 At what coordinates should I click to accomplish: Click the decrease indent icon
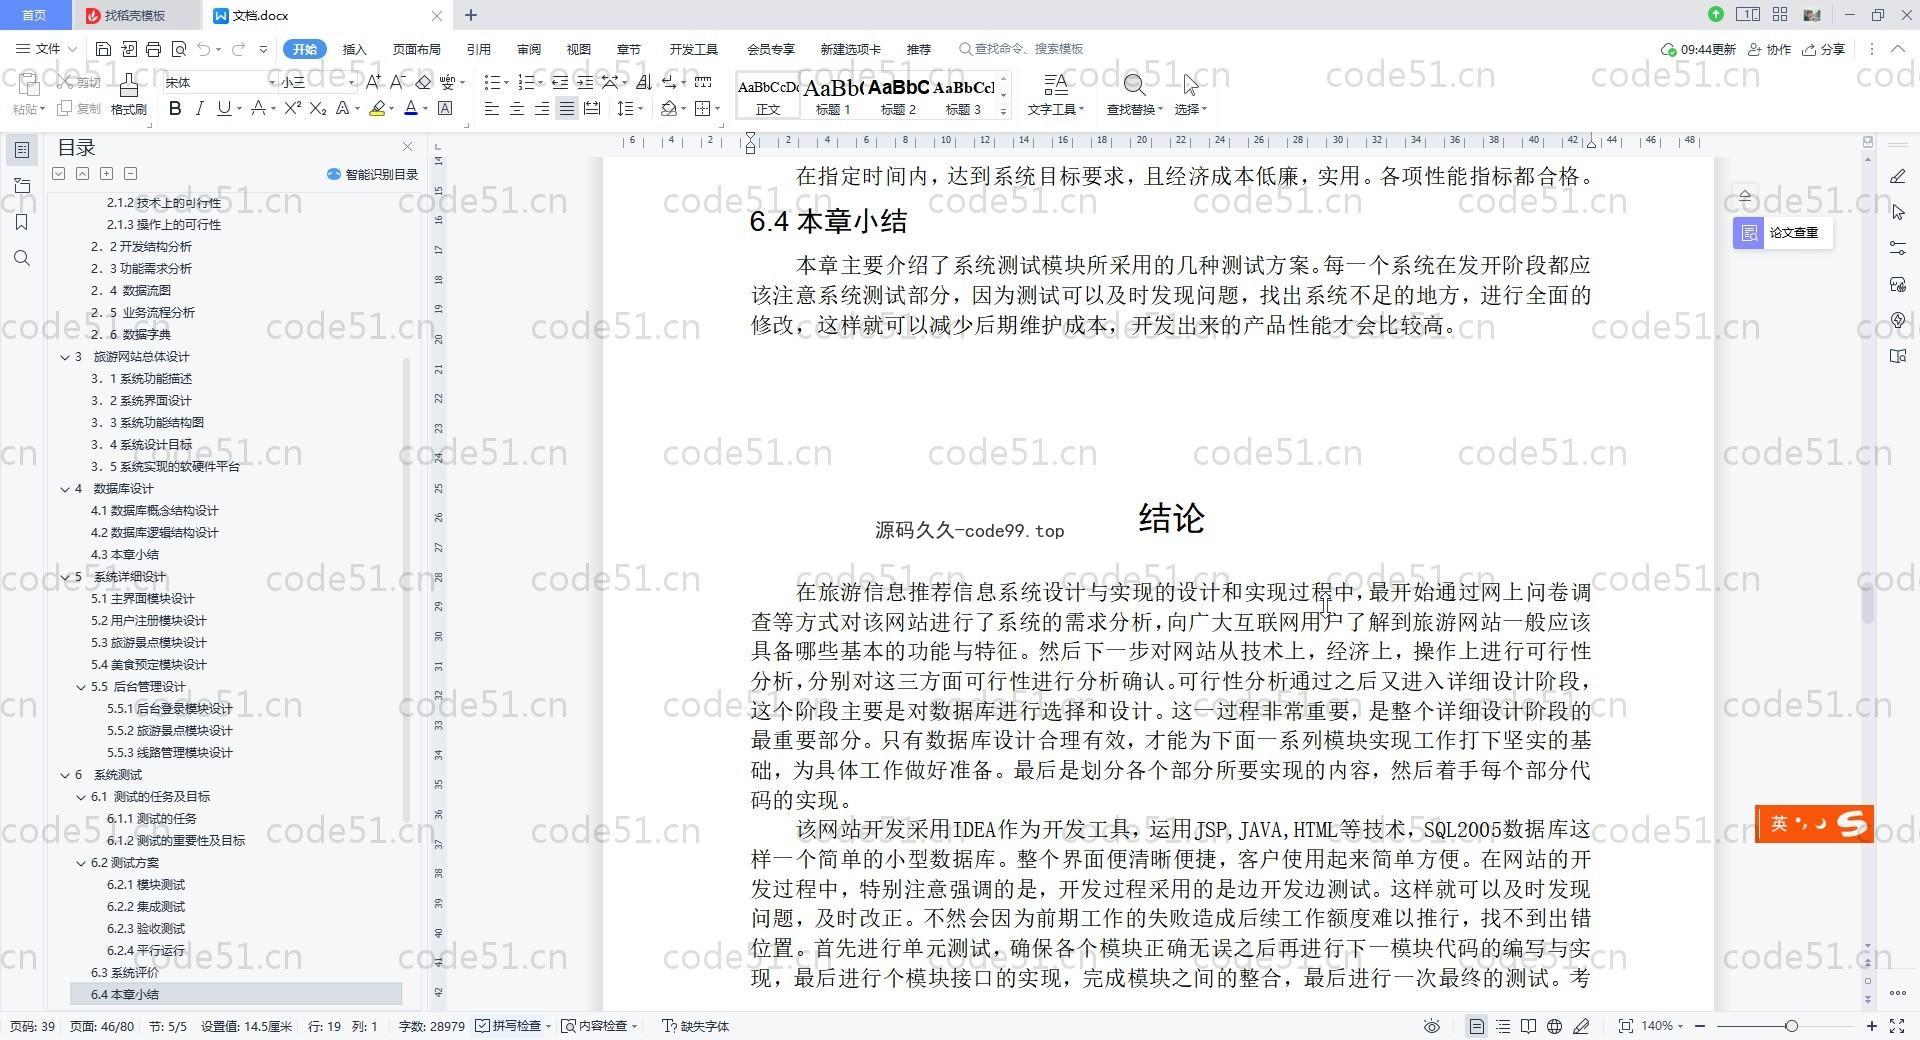click(560, 82)
